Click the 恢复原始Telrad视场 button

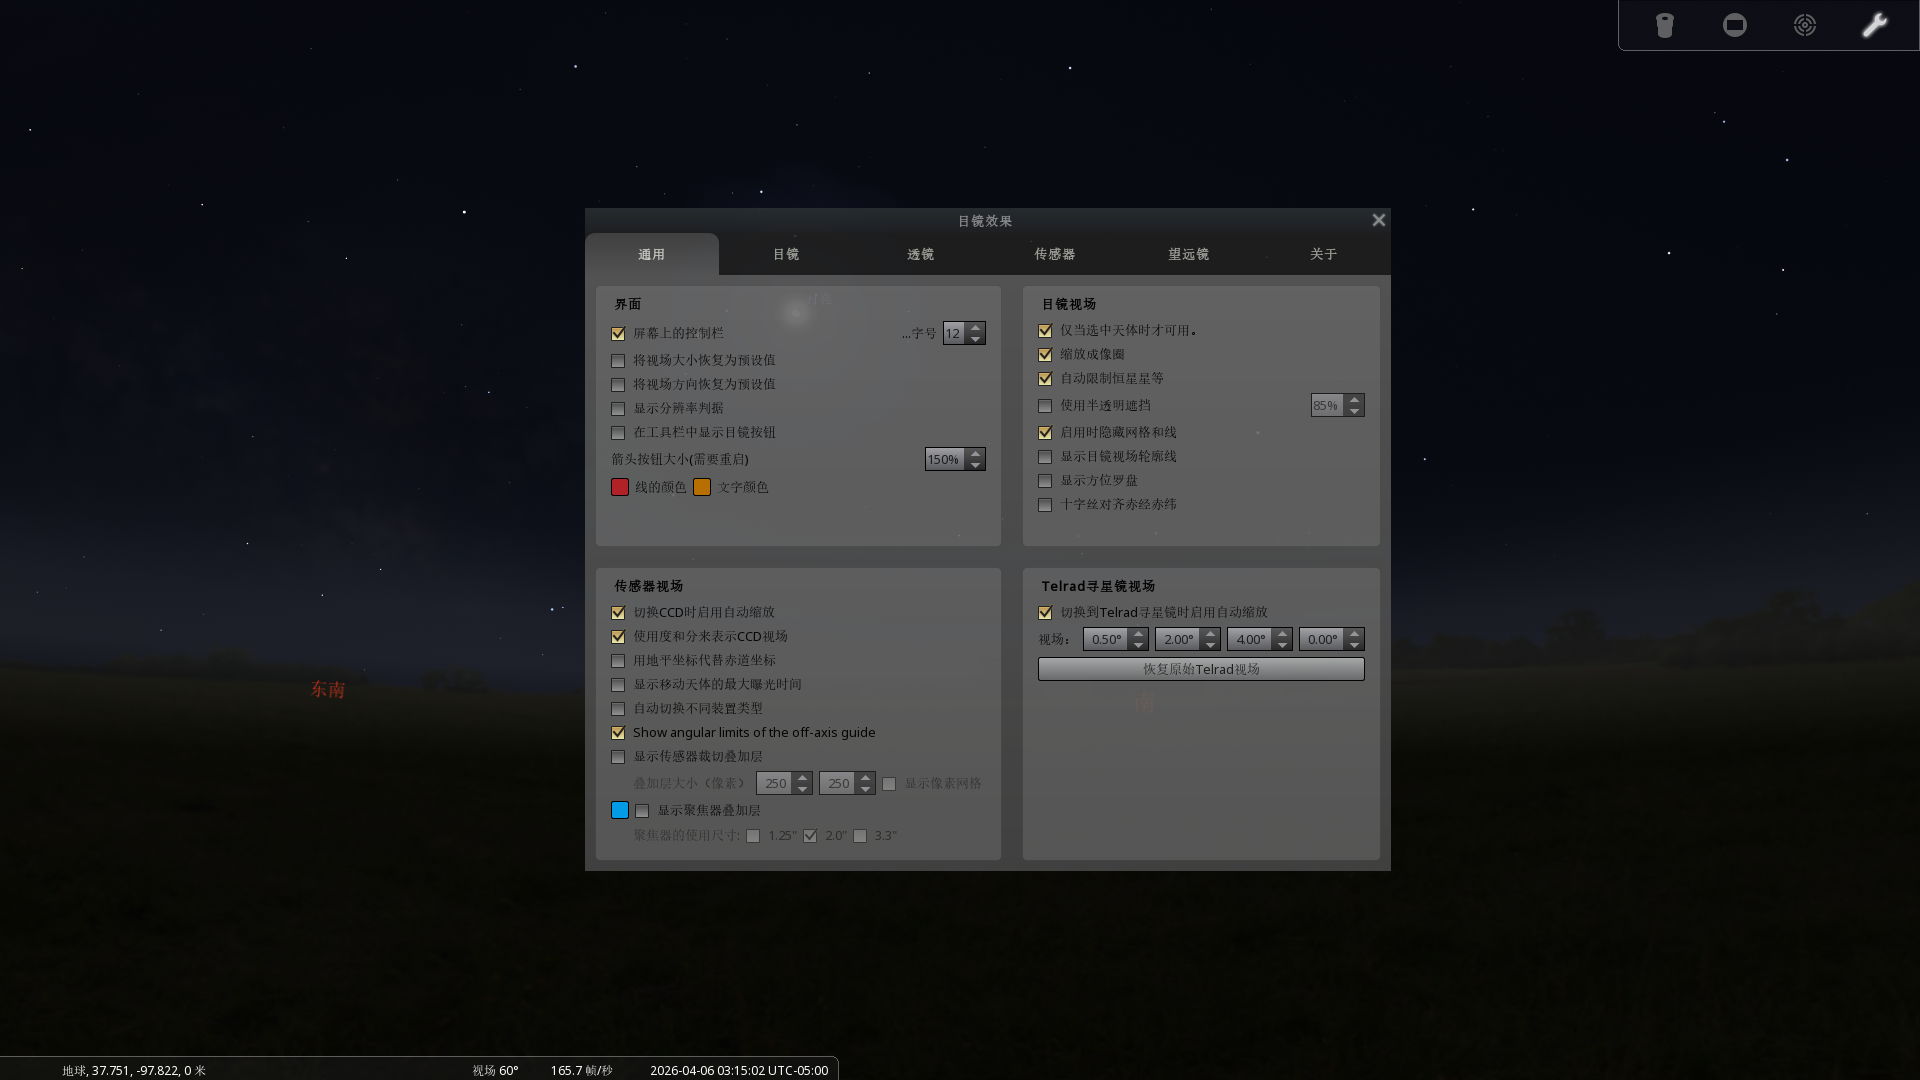tap(1200, 669)
